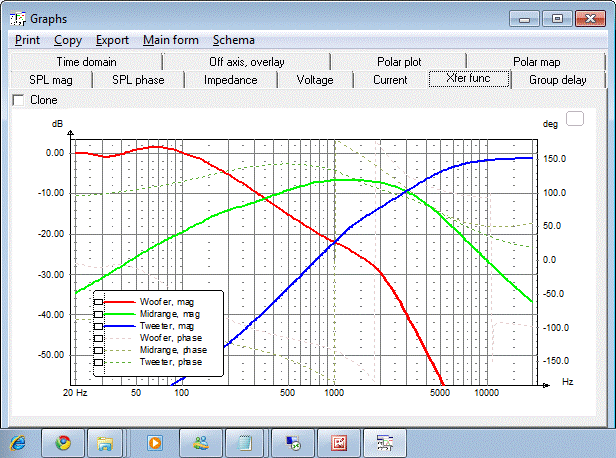Switch to the Group delay tab
Screen dimensions: 616x458
click(x=557, y=80)
